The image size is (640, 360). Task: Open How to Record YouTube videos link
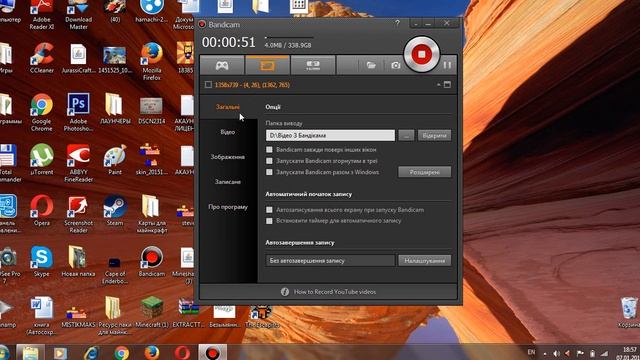point(335,292)
